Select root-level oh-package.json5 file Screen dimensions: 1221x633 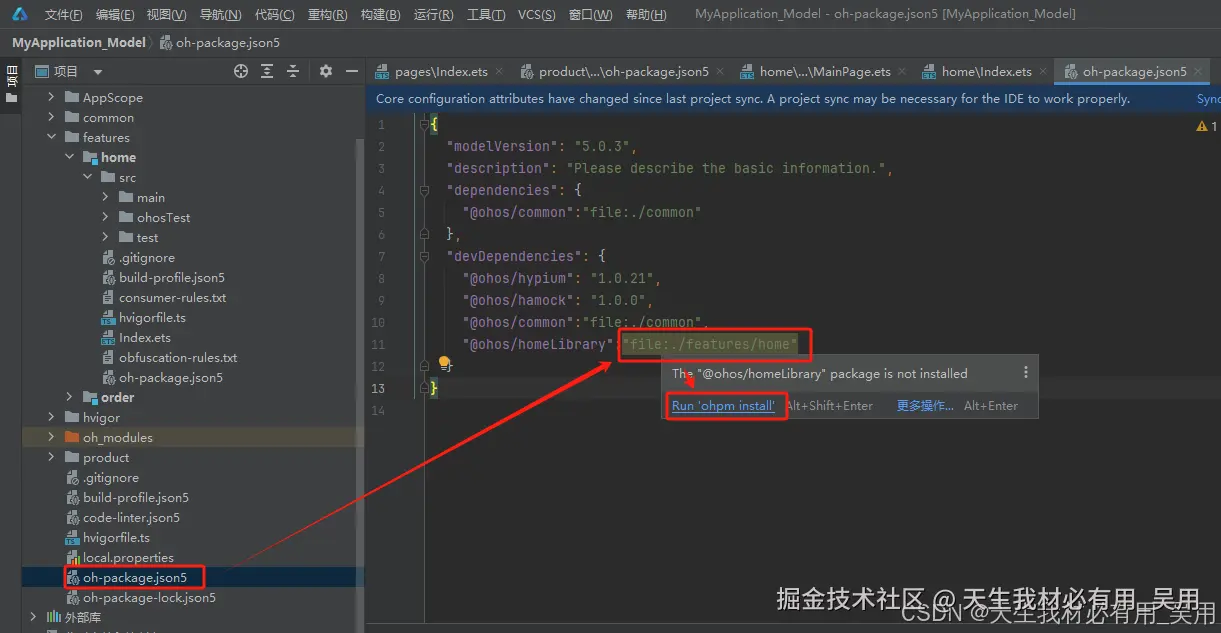click(x=135, y=578)
